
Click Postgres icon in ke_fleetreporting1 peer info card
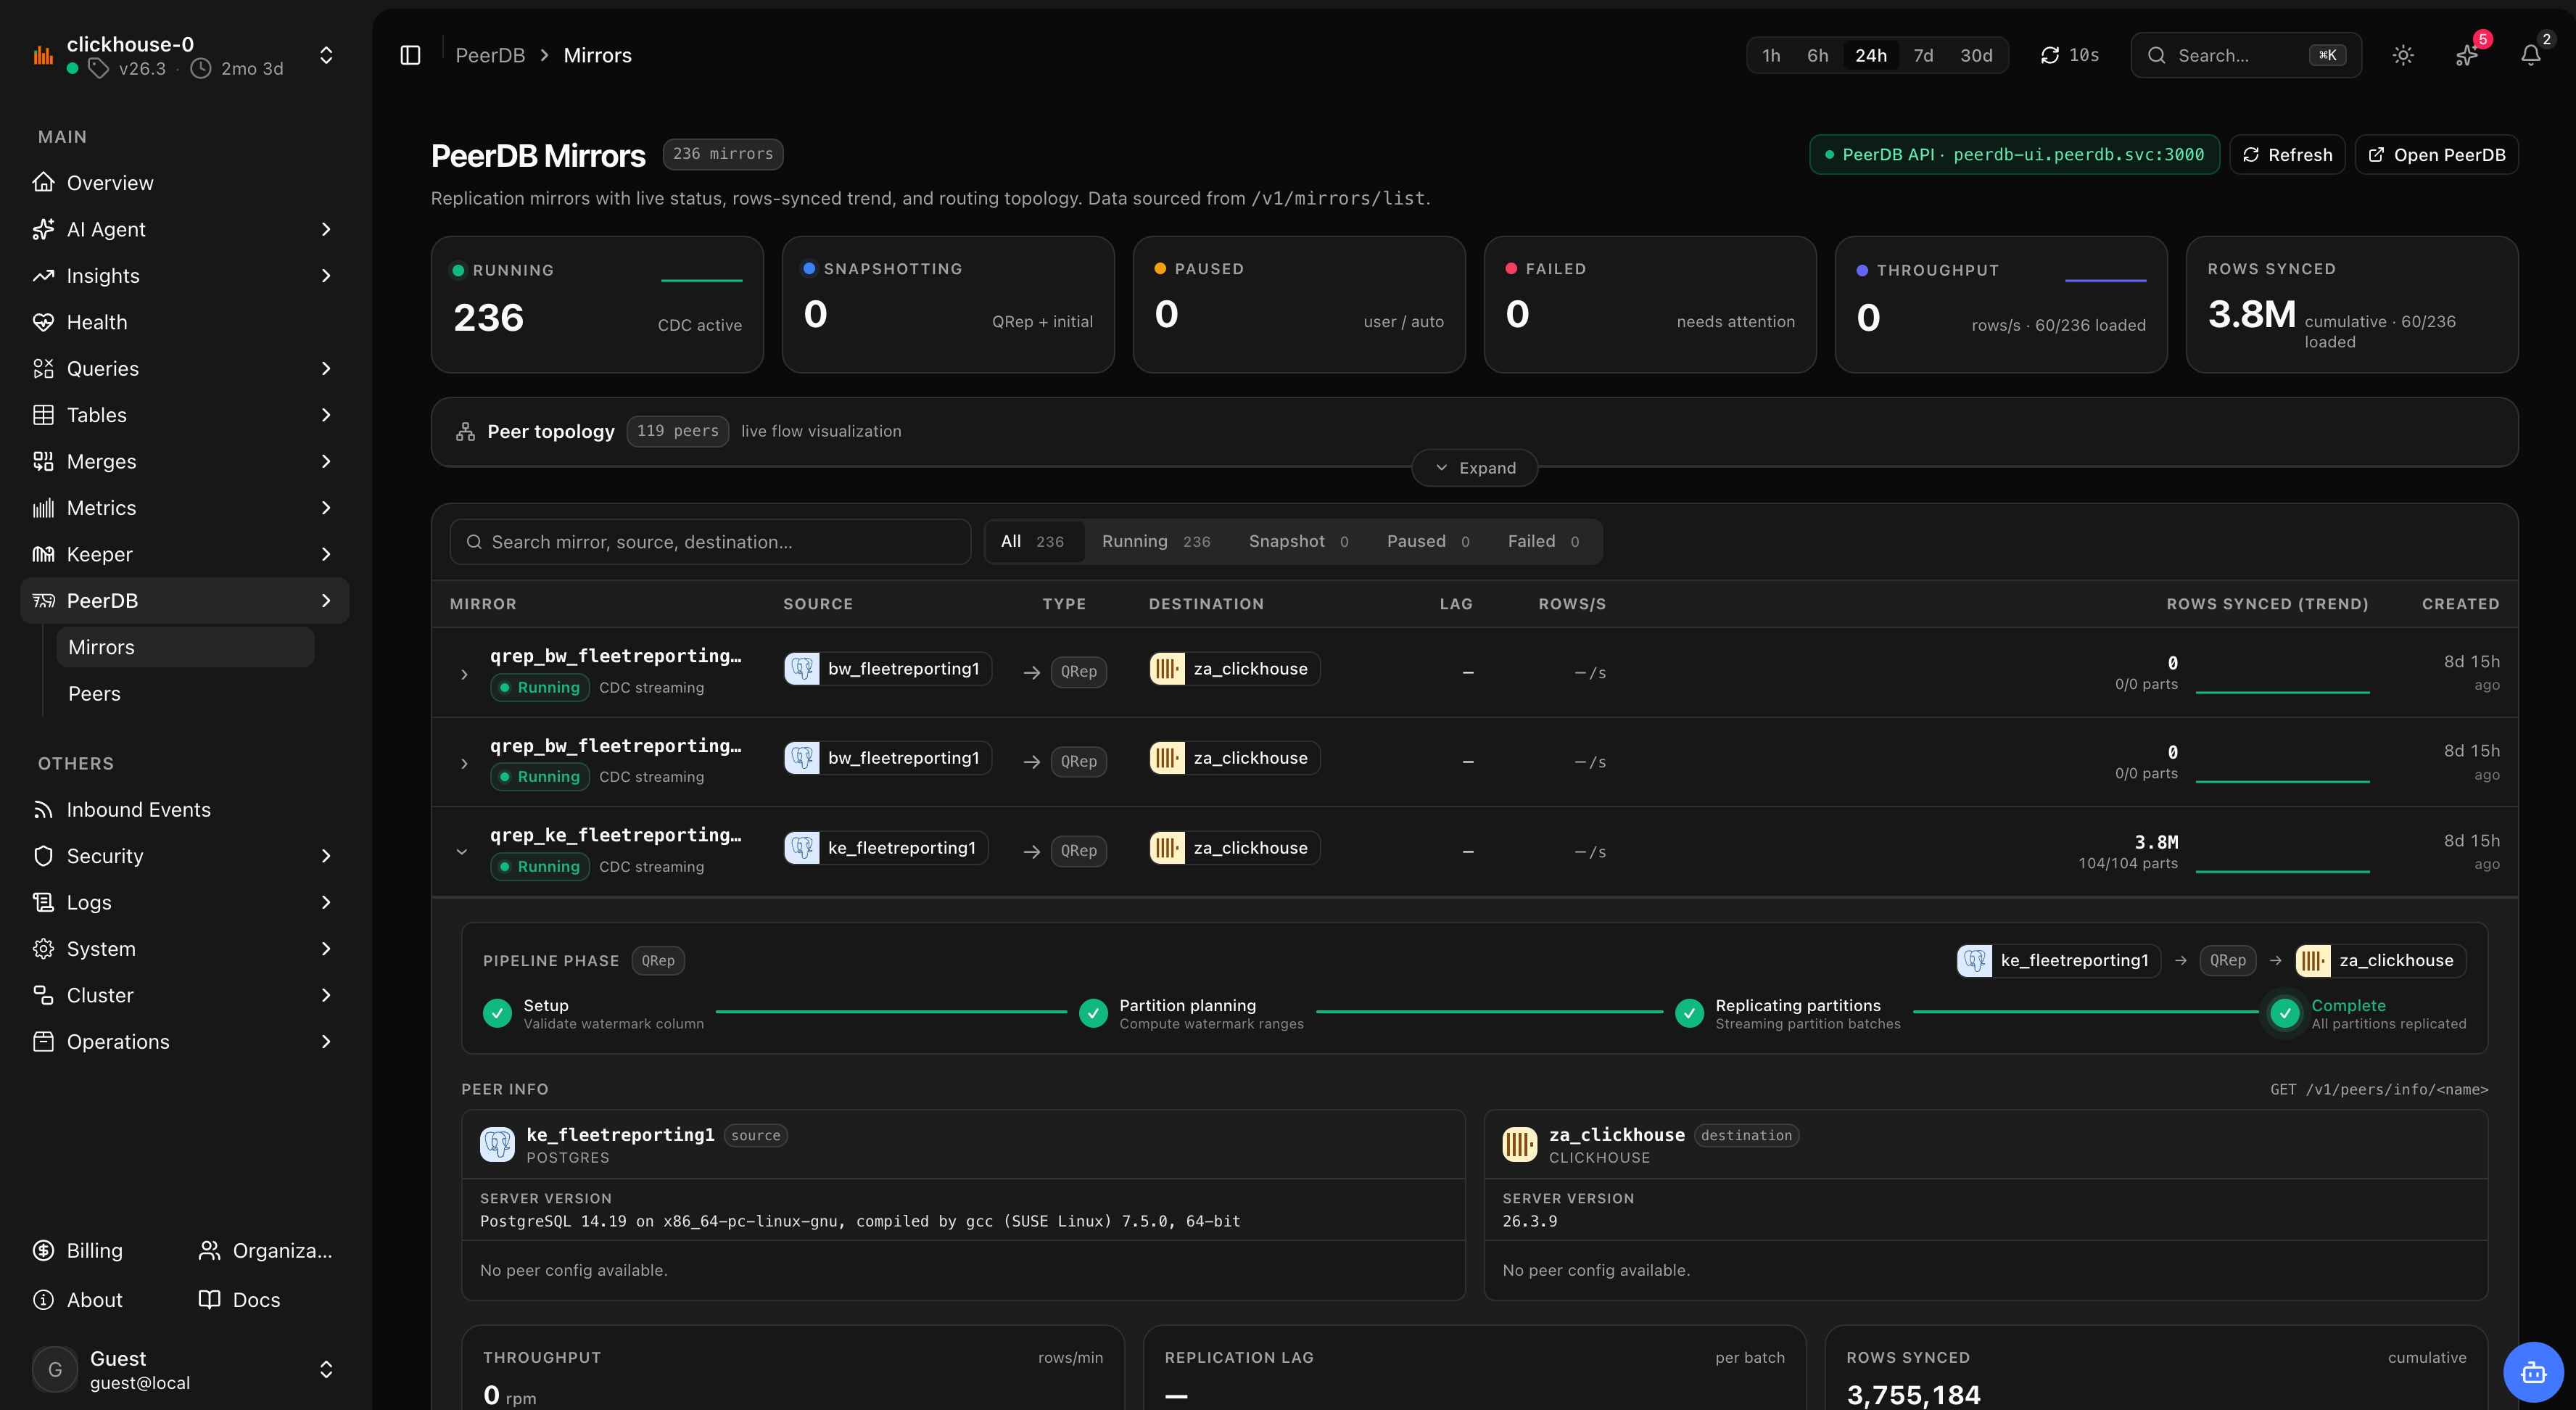497,1144
